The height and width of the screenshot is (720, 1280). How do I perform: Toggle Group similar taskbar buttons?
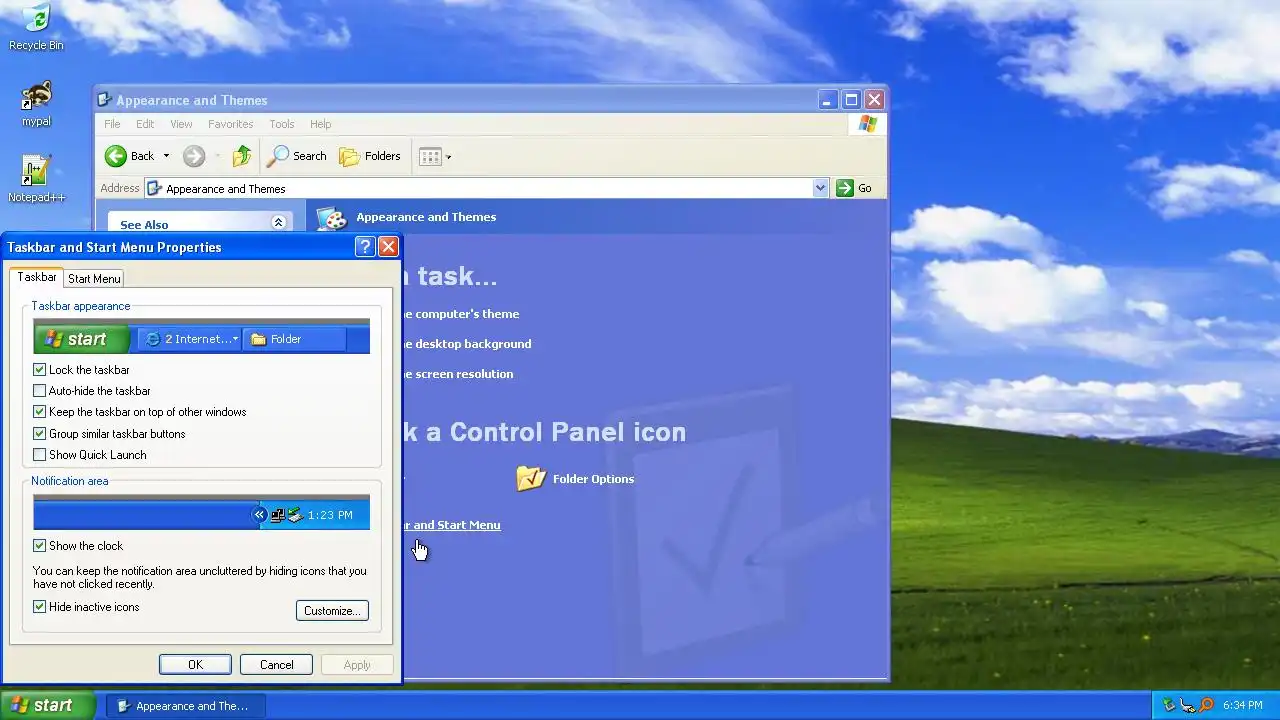[x=40, y=434]
